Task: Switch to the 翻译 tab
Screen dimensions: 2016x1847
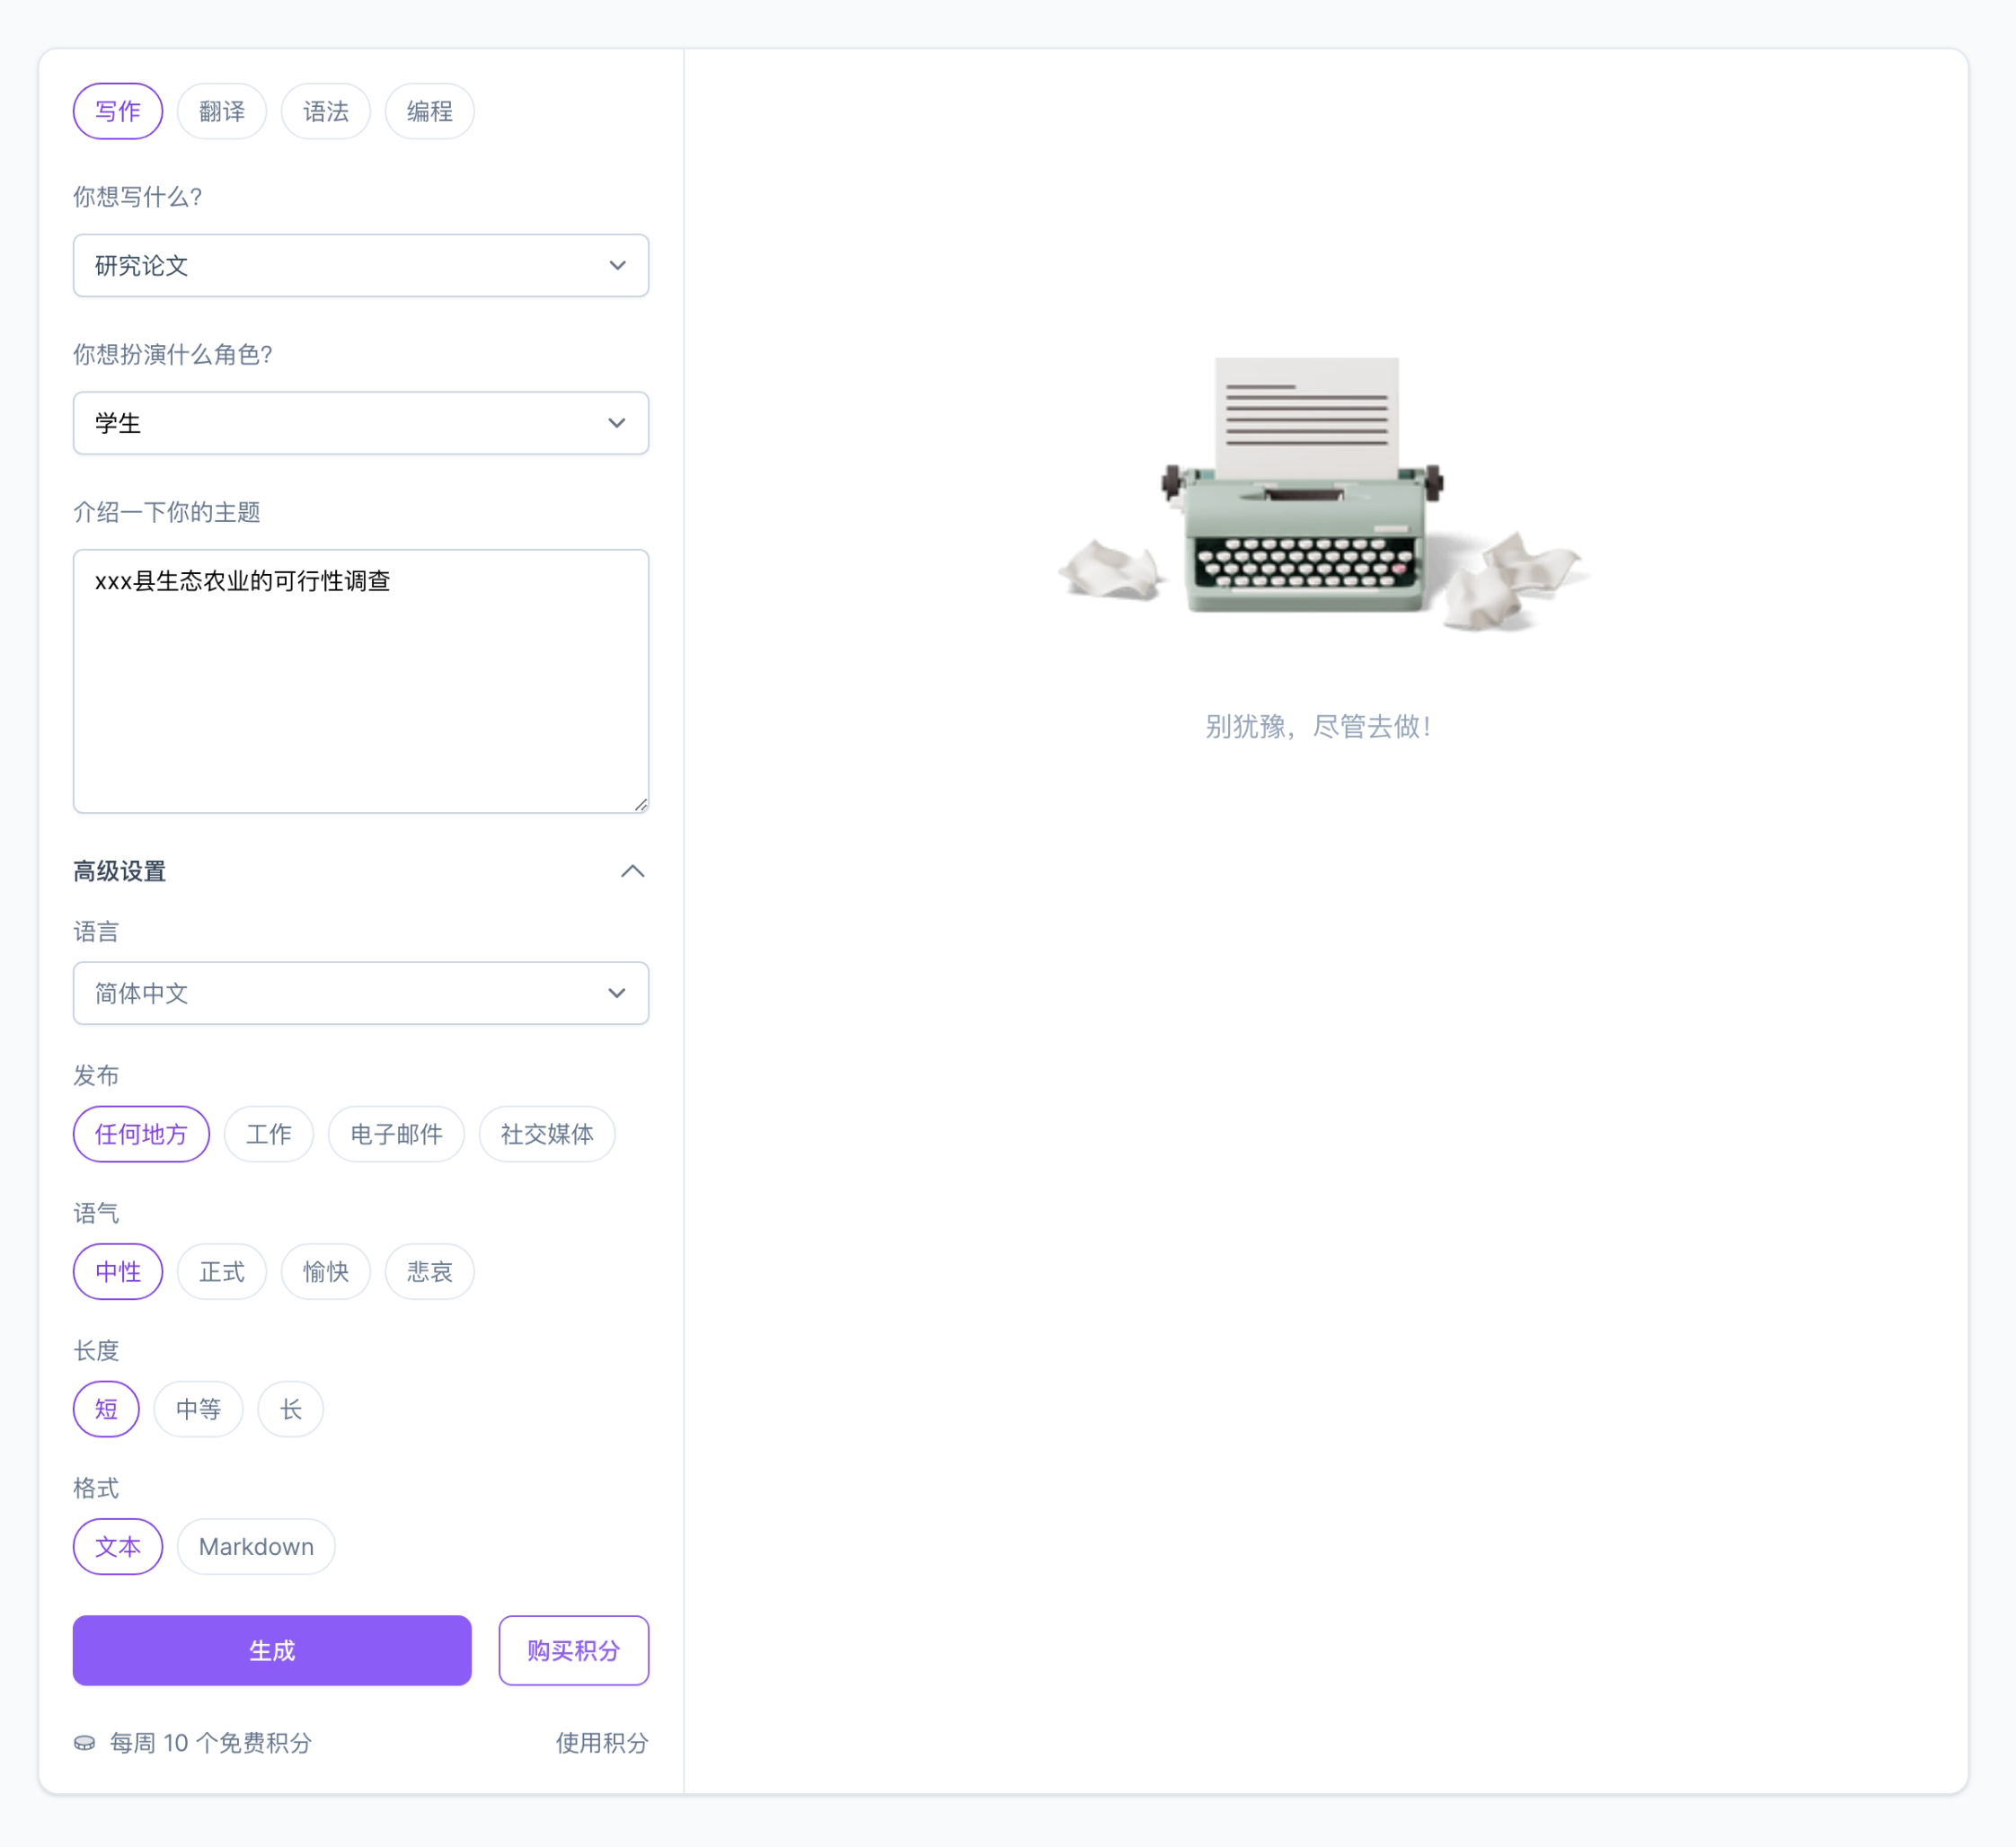Action: (221, 111)
